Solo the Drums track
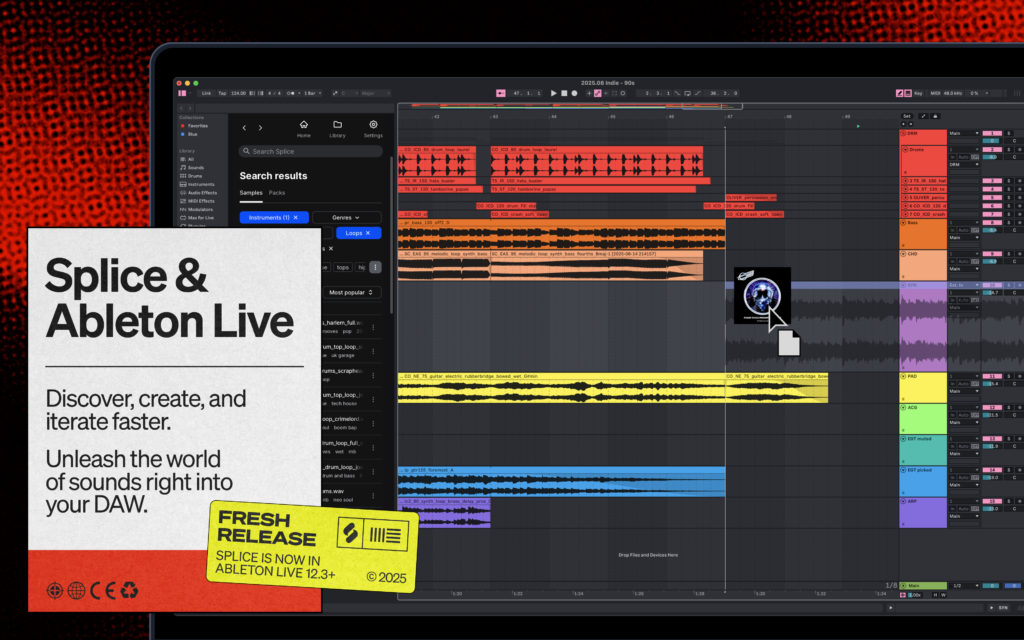This screenshot has width=1024, height=640. (1009, 149)
